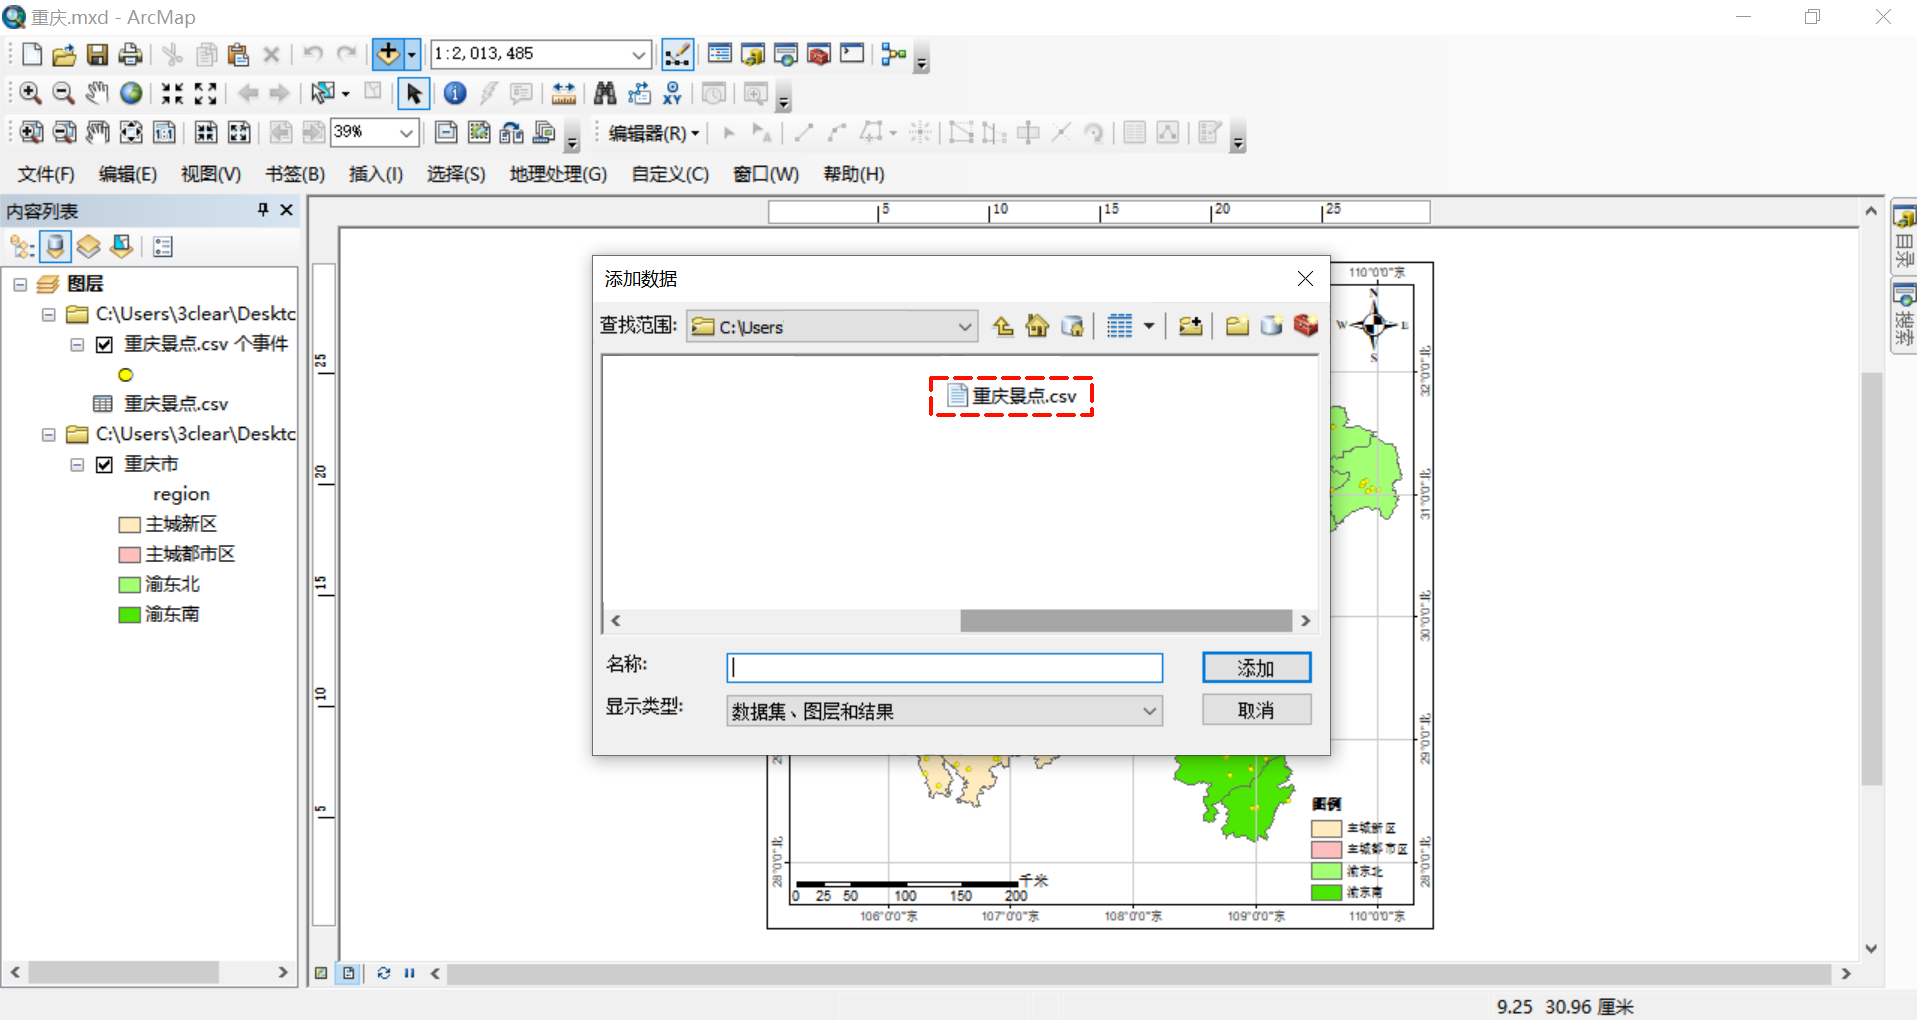Switch to List By Drawing Order in contents panel

pyautogui.click(x=21, y=246)
